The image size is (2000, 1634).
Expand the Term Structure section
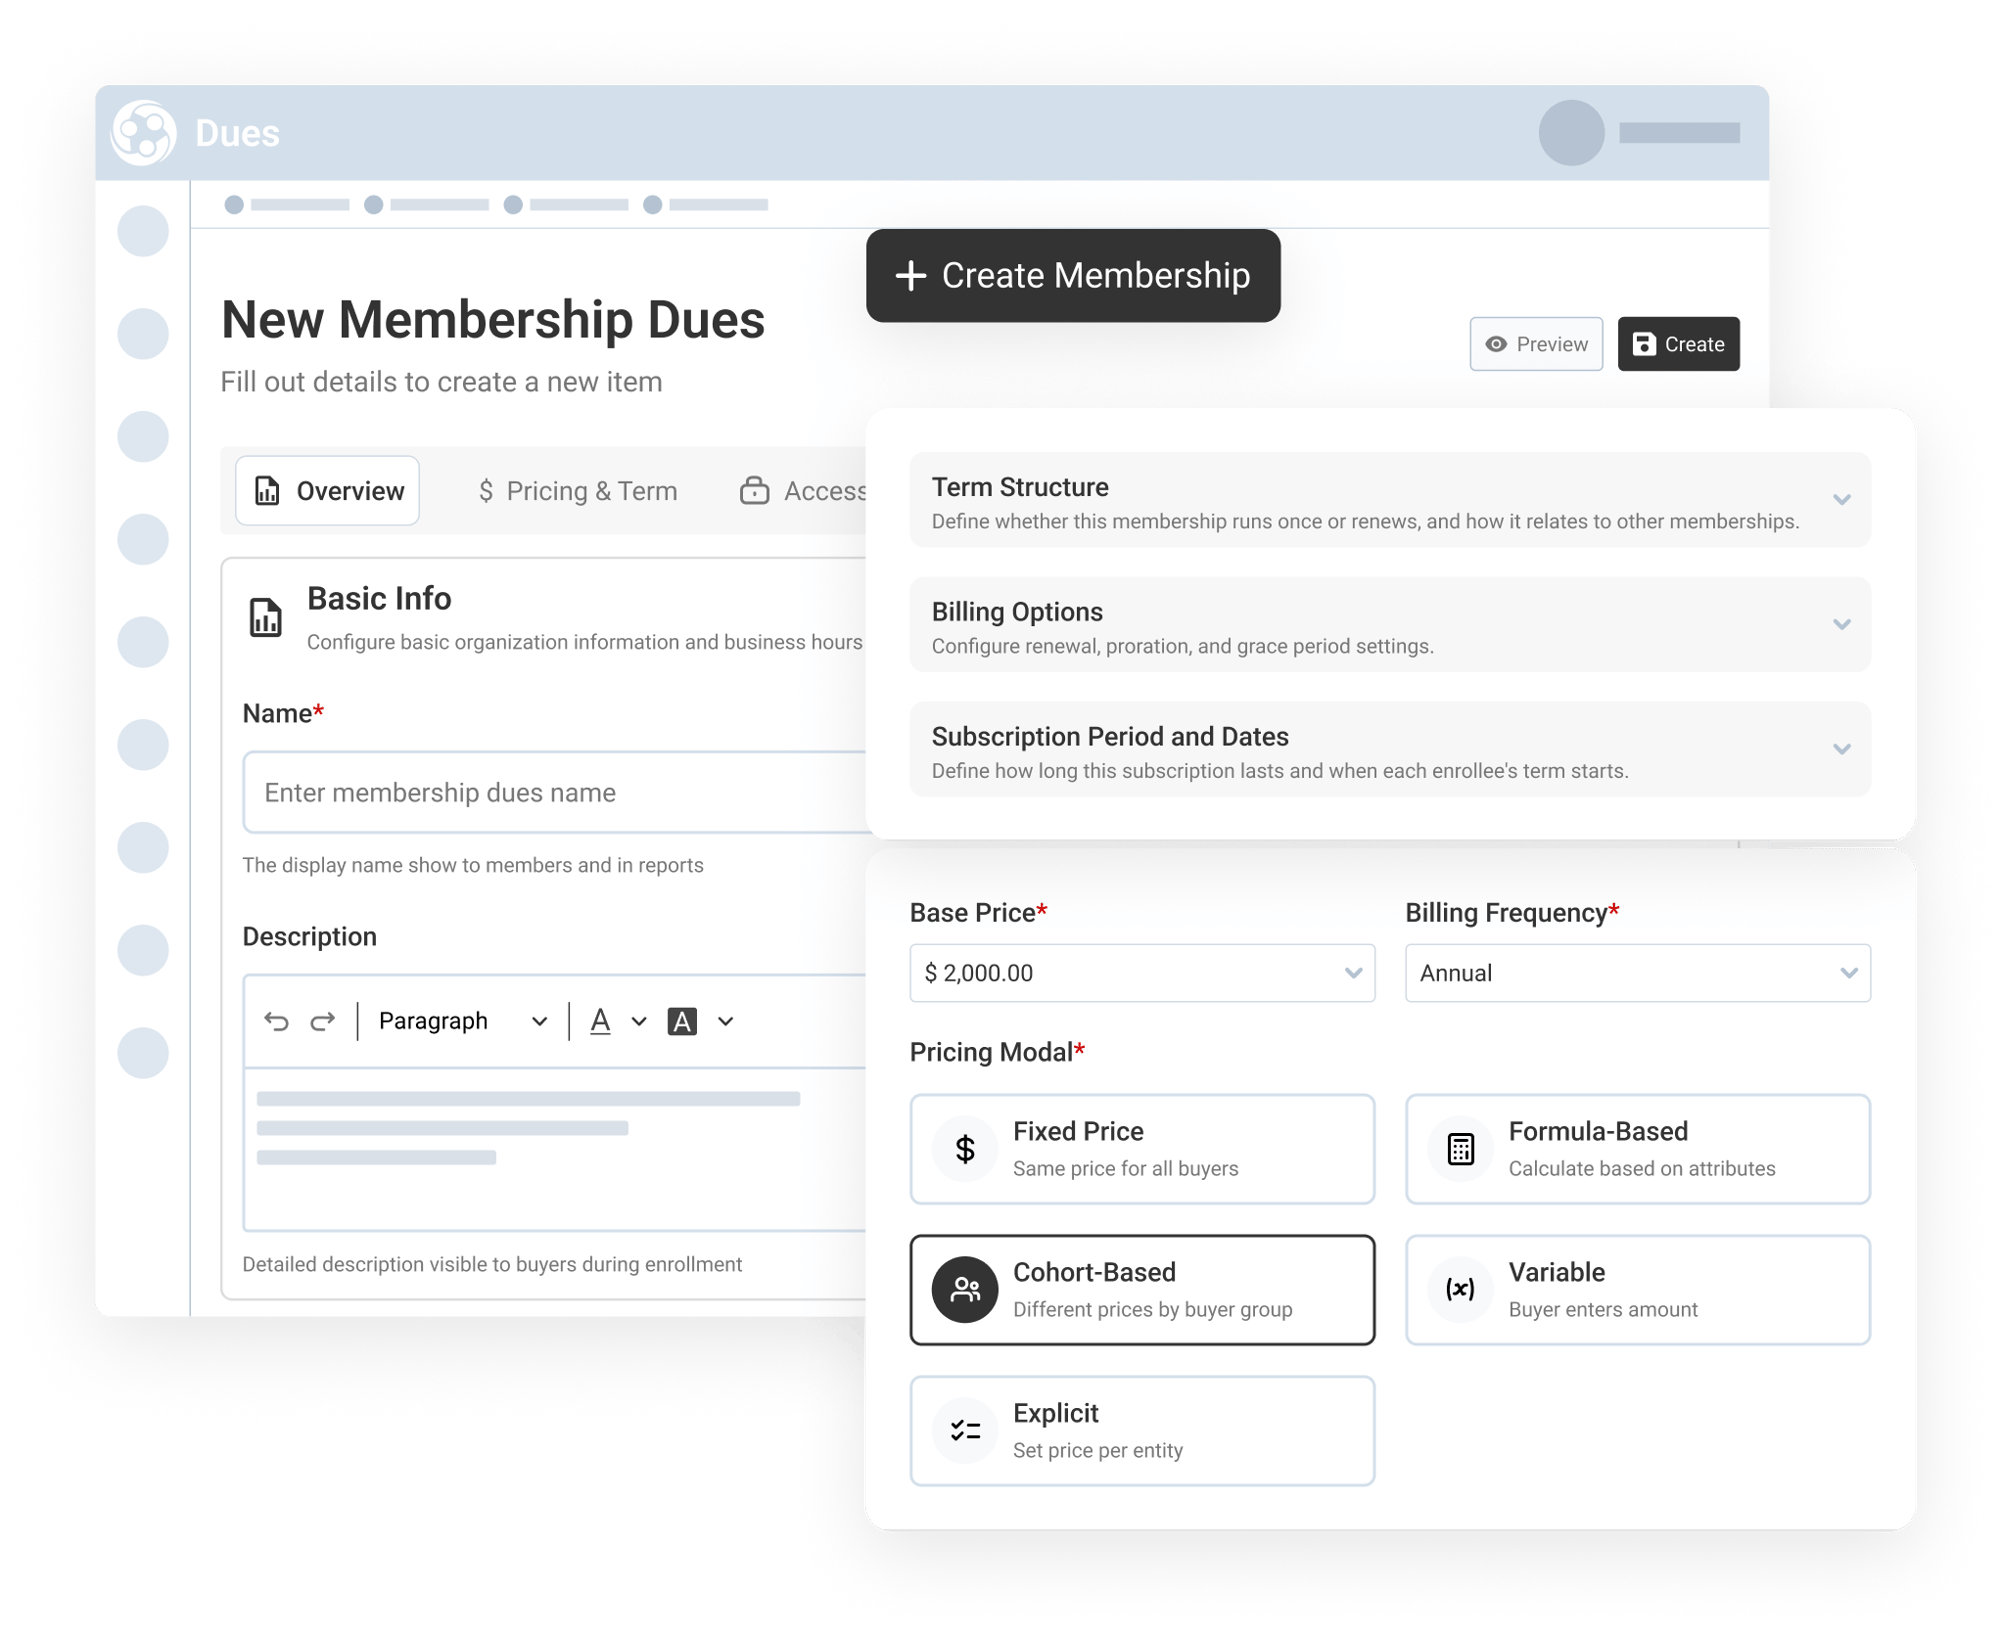(1390, 500)
